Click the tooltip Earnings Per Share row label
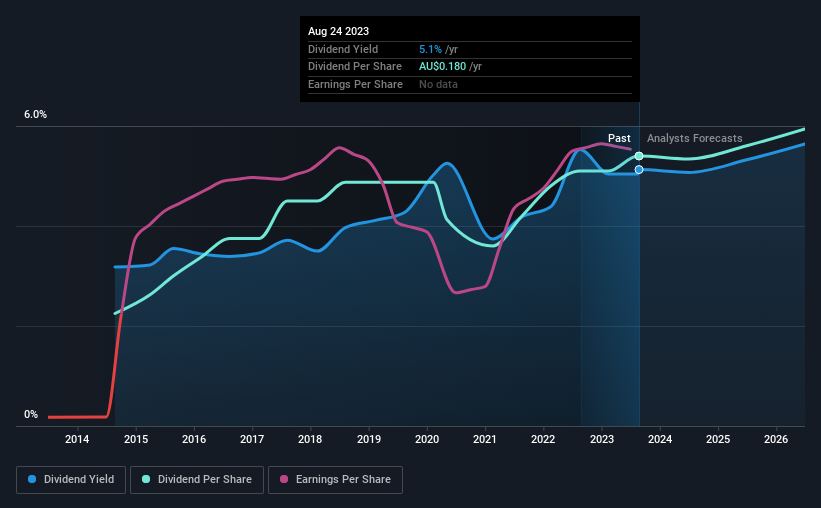The image size is (821, 508). click(x=356, y=84)
